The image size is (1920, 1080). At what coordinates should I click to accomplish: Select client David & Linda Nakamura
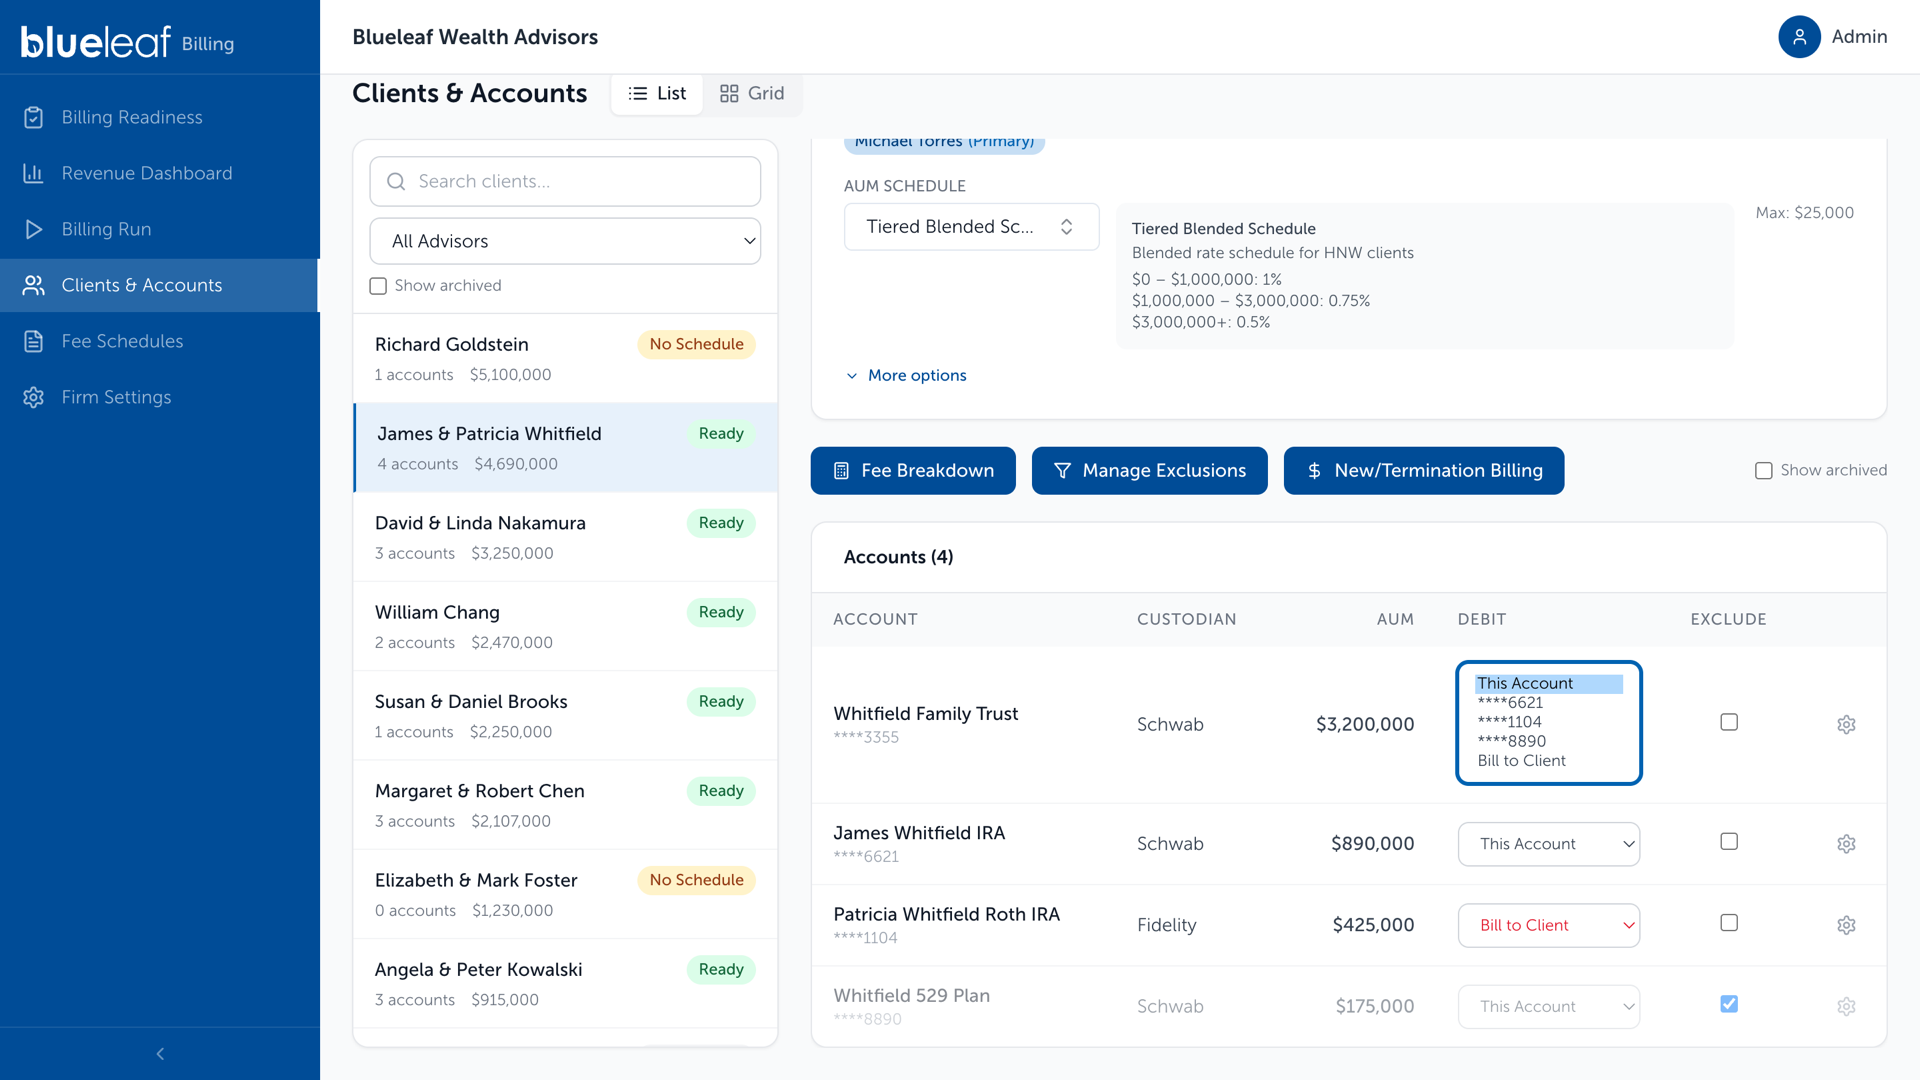coord(565,537)
